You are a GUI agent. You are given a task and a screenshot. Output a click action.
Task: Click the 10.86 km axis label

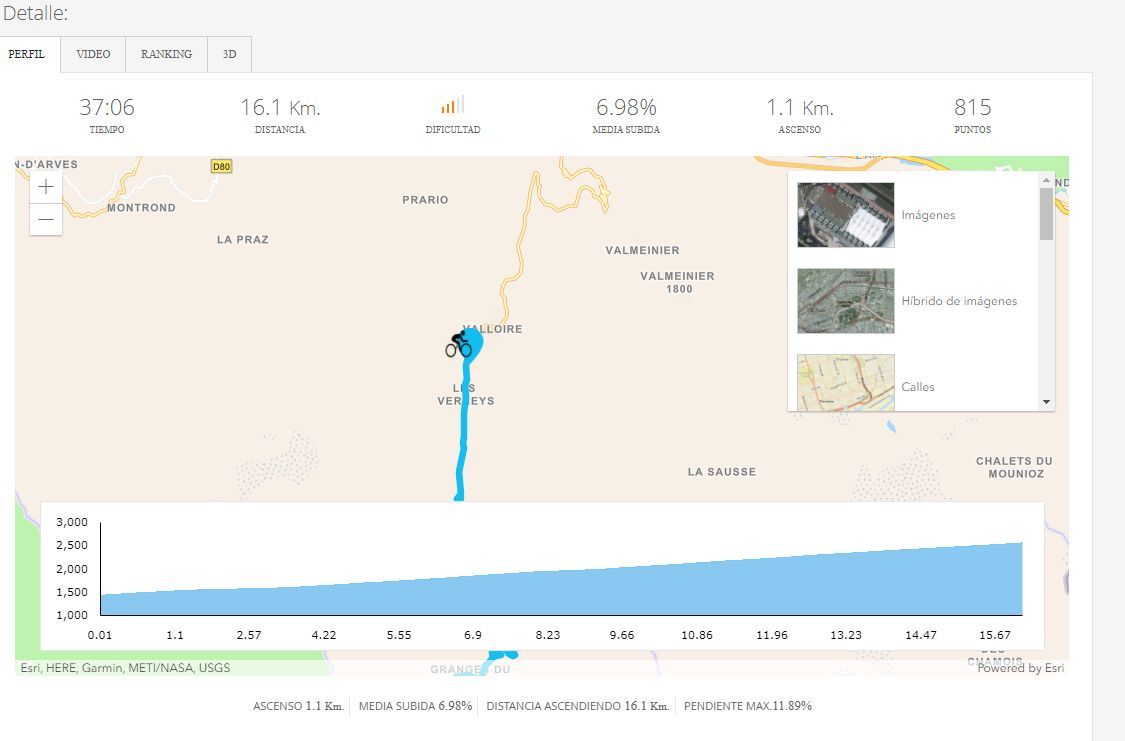pyautogui.click(x=697, y=635)
